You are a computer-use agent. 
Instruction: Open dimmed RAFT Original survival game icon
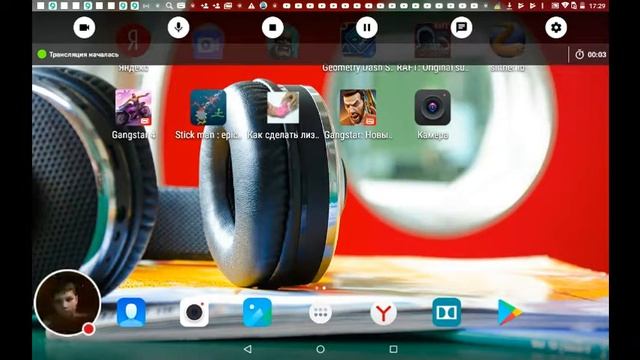(x=433, y=41)
